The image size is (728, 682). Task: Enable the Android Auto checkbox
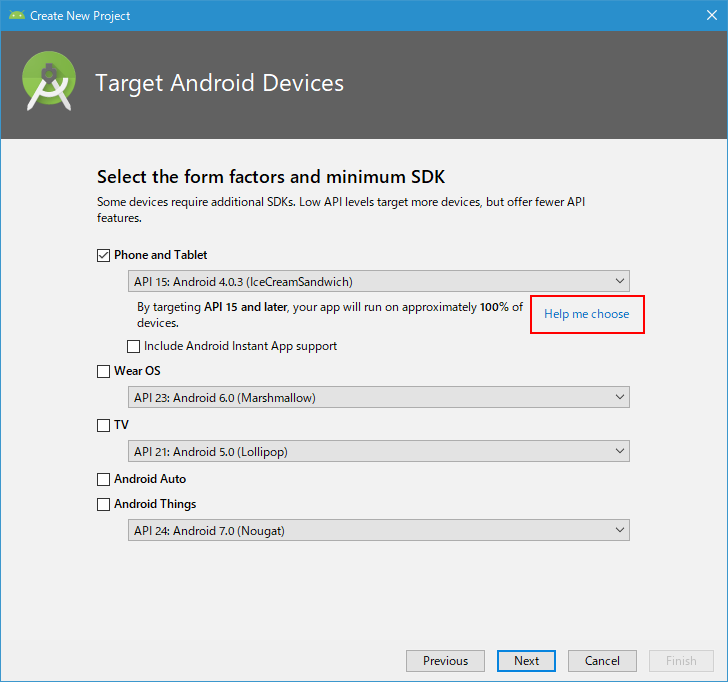point(103,479)
